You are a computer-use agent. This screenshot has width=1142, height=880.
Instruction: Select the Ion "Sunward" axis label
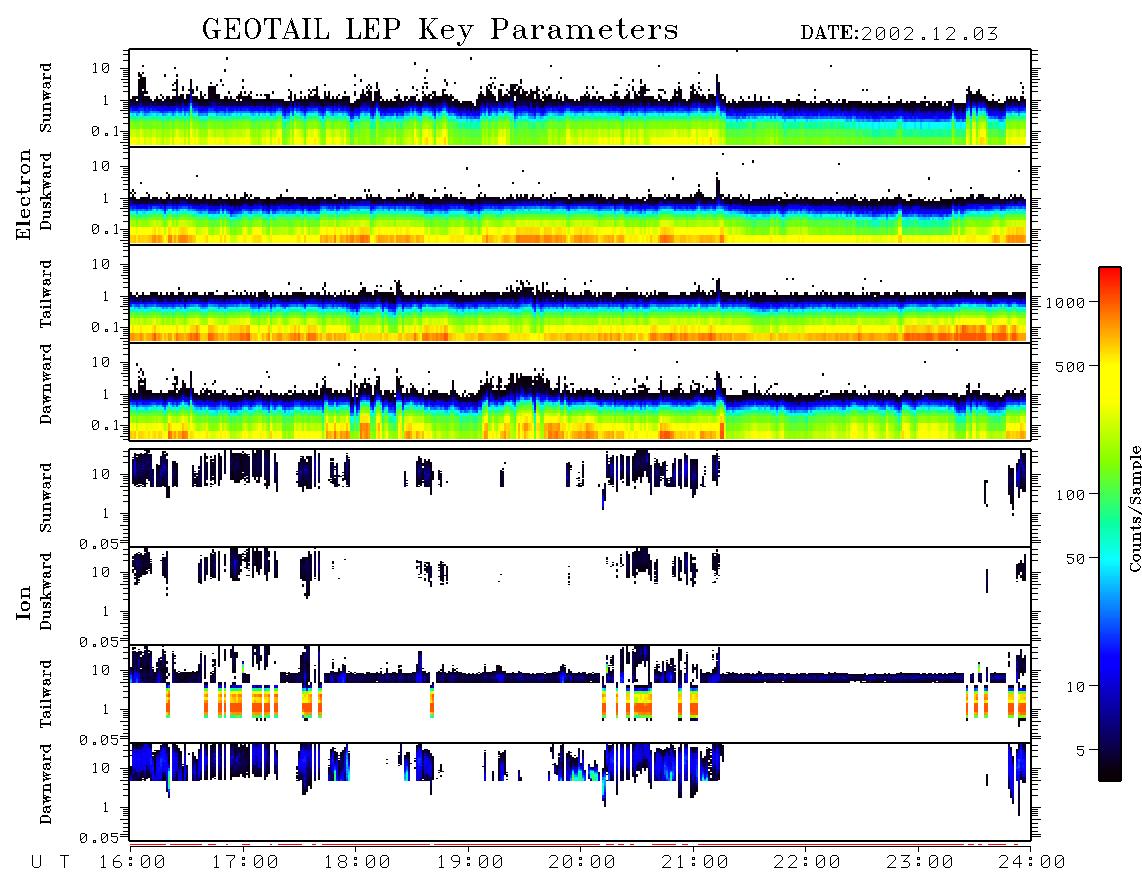(46, 498)
